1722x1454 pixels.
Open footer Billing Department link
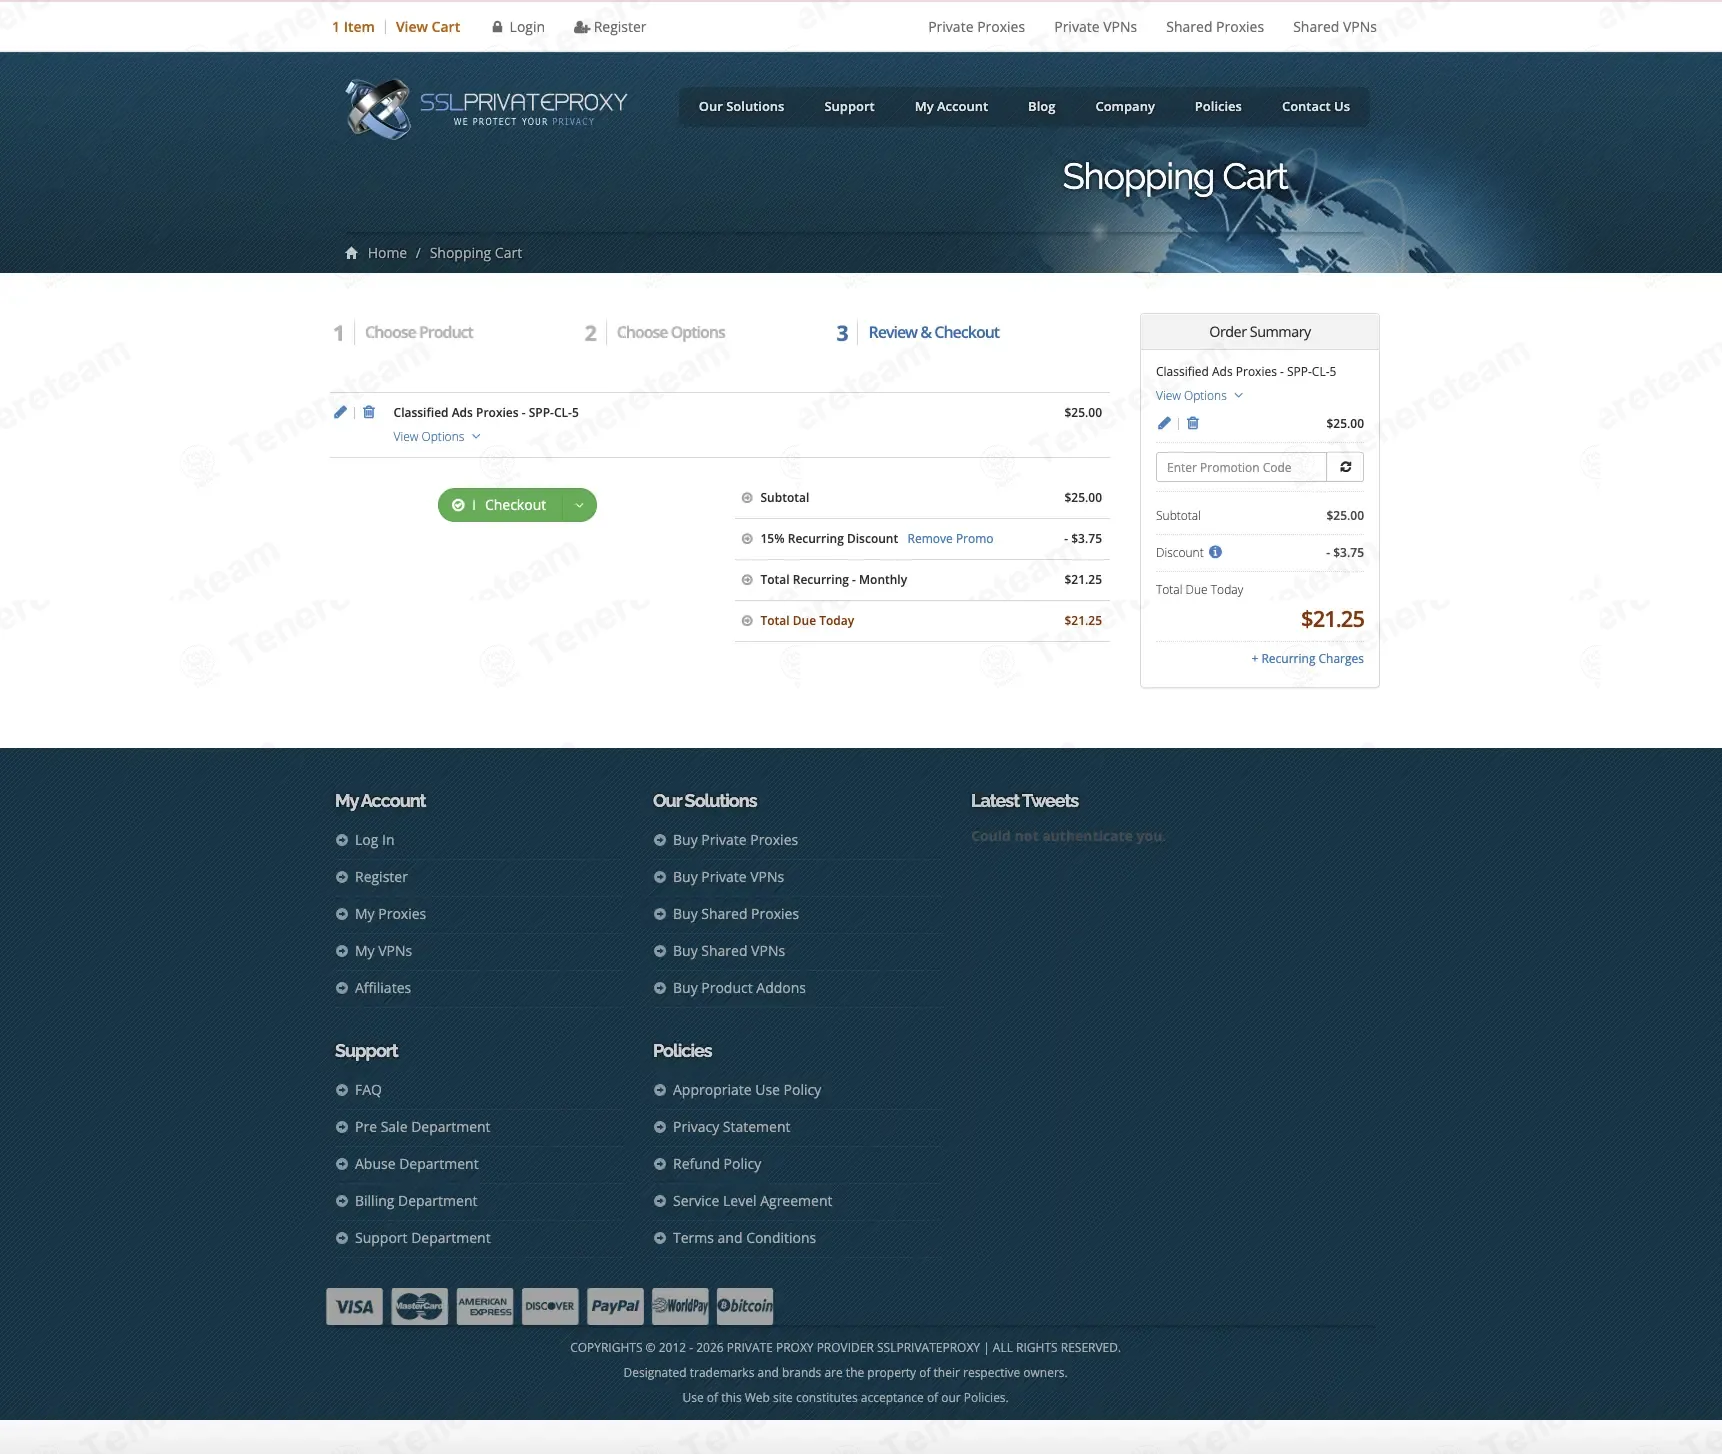click(416, 1201)
